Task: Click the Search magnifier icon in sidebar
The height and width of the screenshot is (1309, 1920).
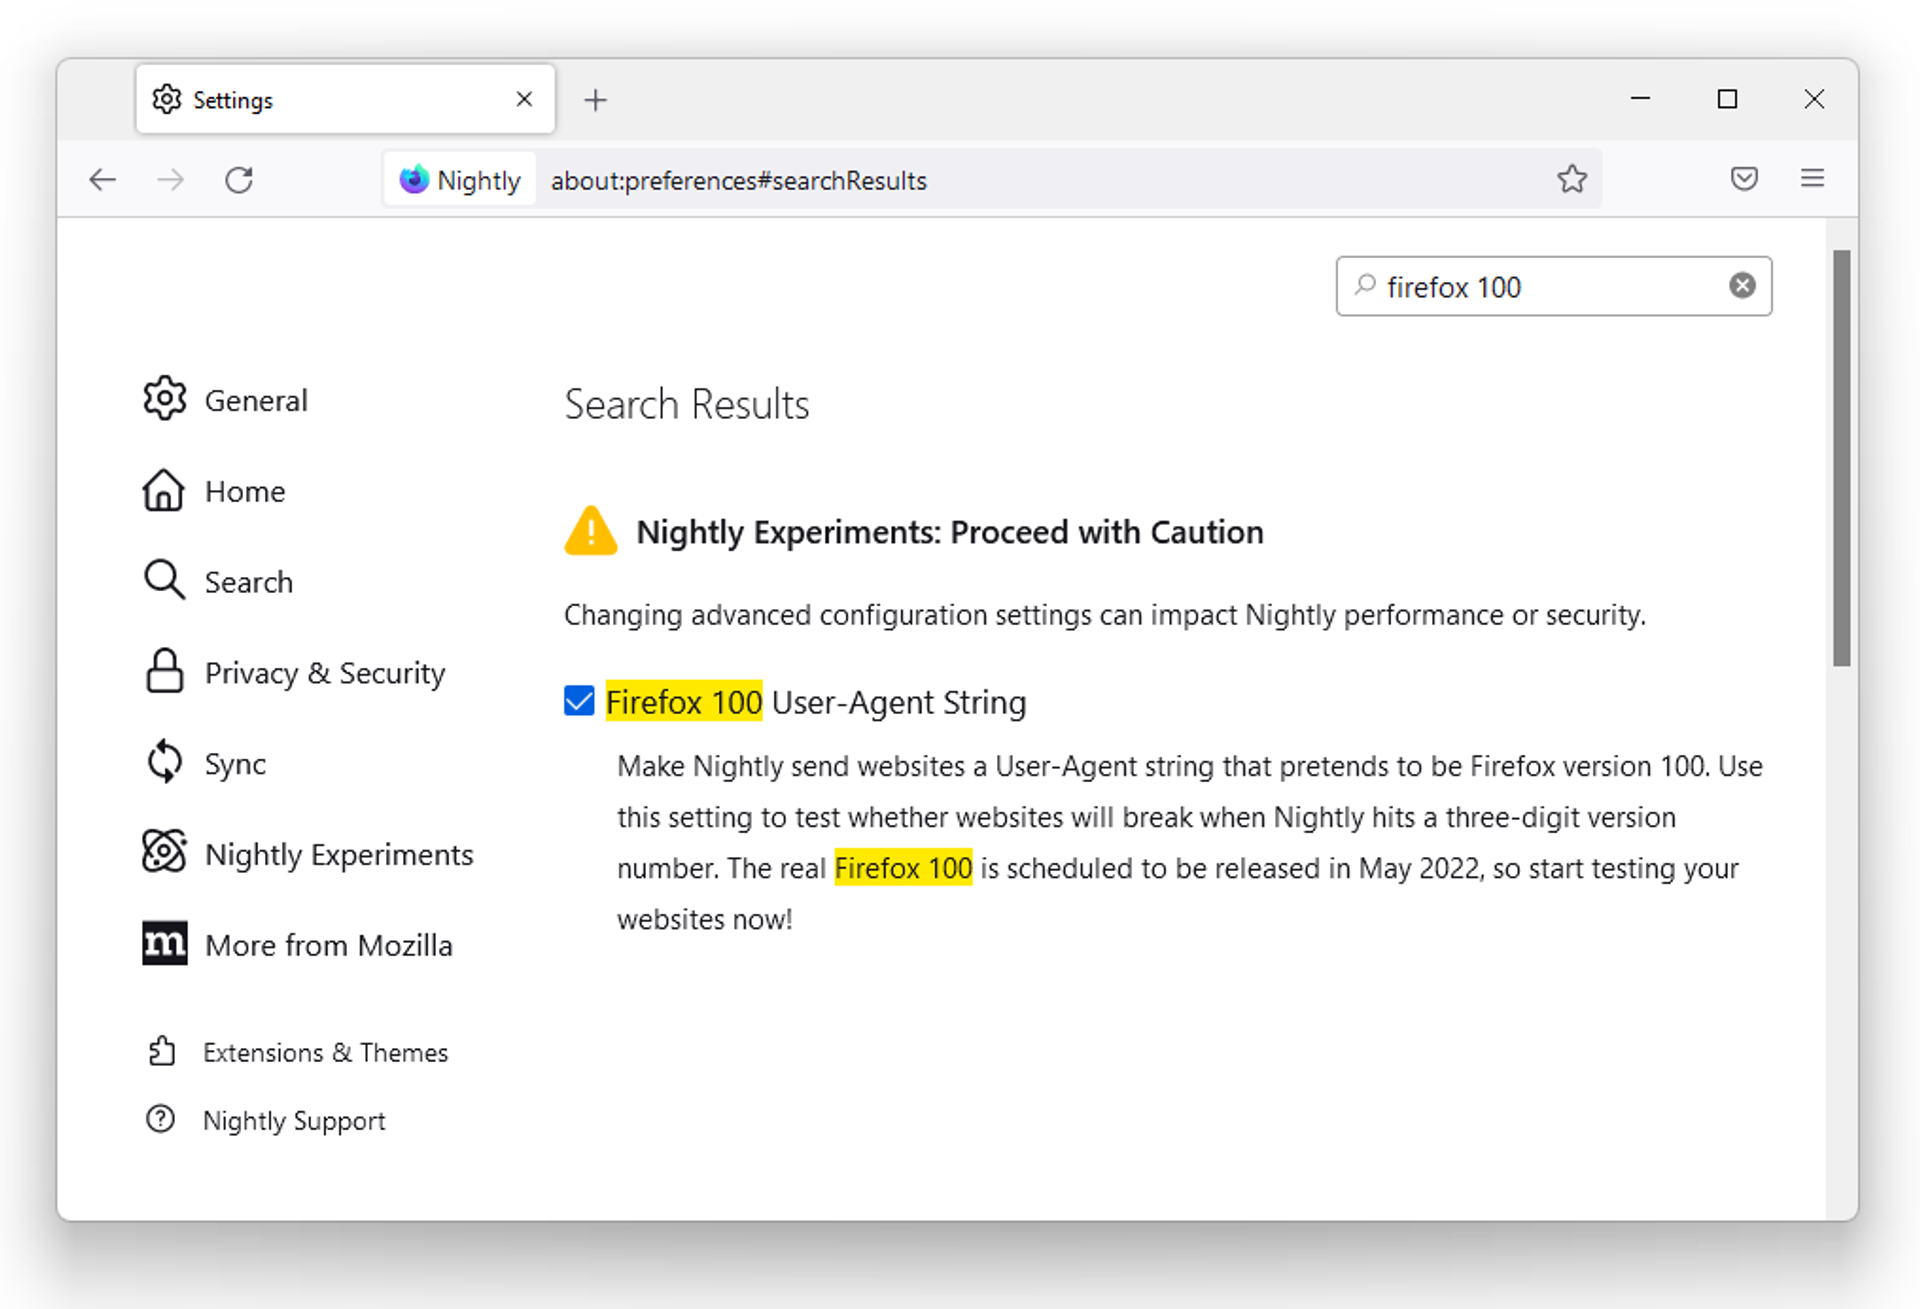Action: (x=164, y=580)
